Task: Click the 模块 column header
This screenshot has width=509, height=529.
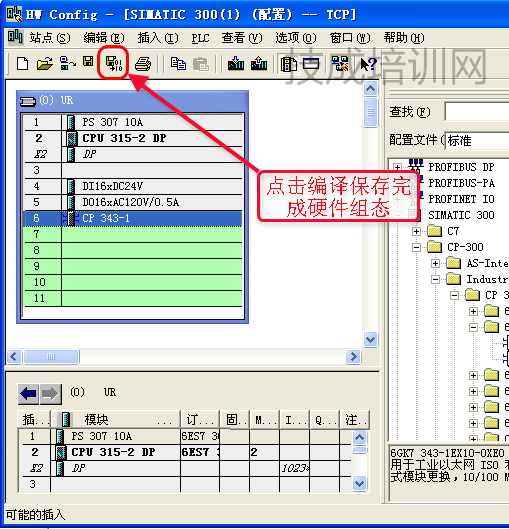Action: (116, 420)
